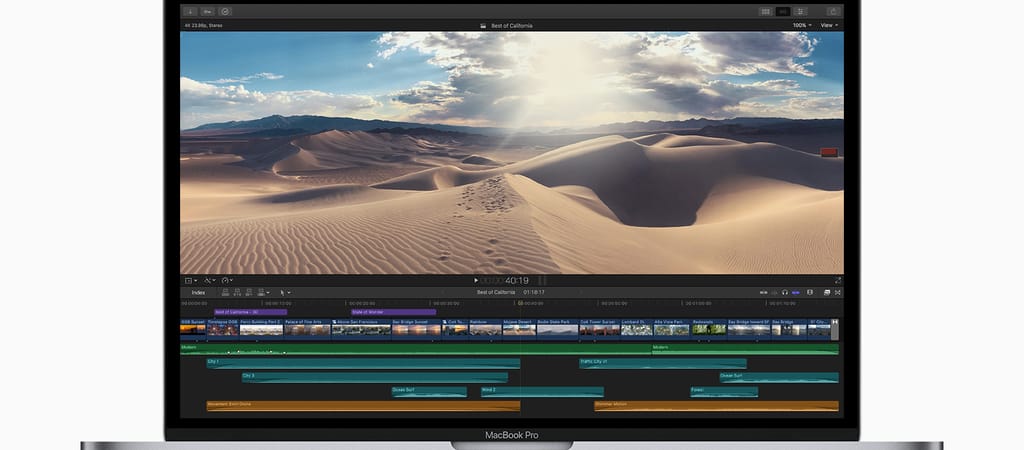Open the select tool arrow dropdown
The image size is (1024, 450).
pos(284,292)
